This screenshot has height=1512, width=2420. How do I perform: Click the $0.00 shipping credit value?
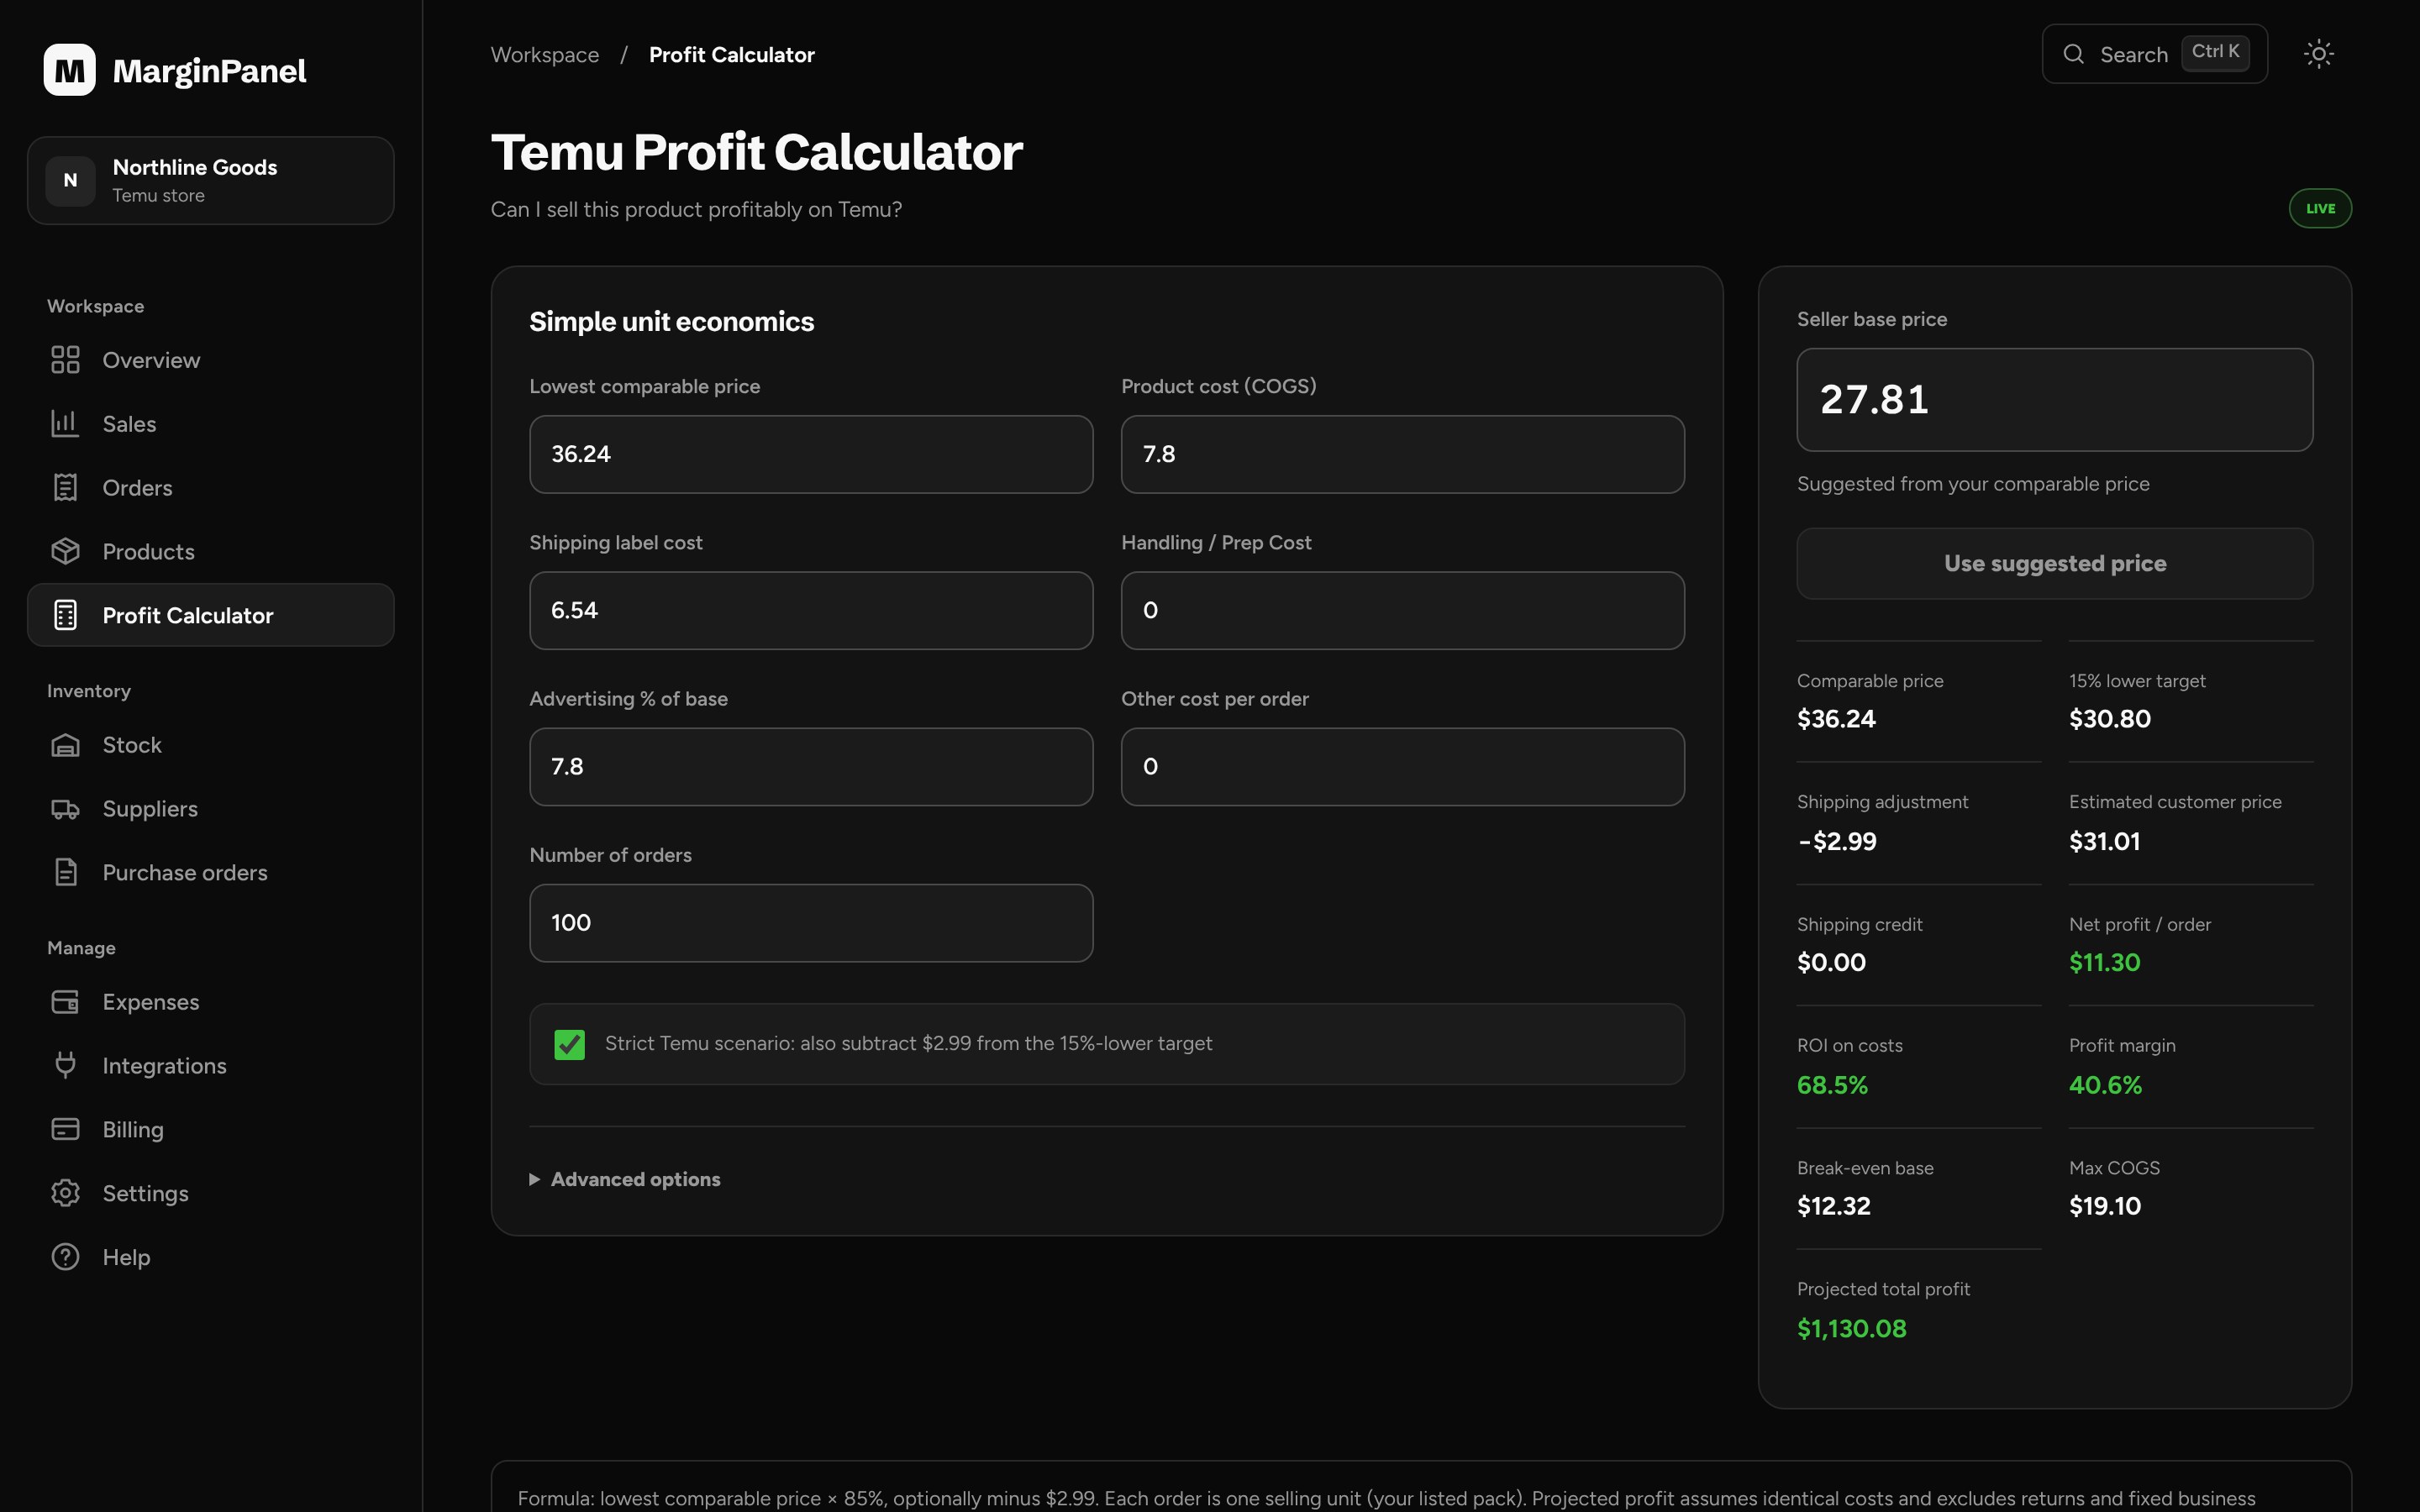pyautogui.click(x=1831, y=963)
